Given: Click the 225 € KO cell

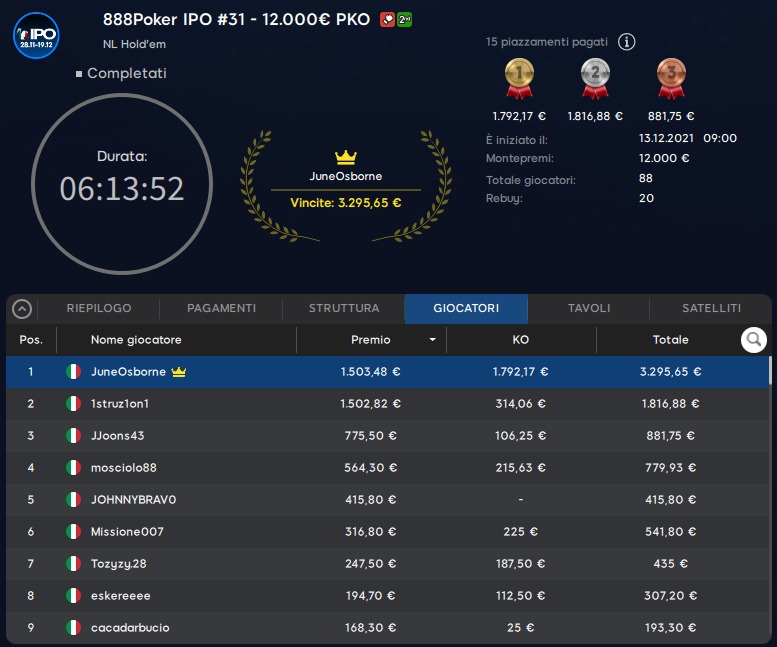Looking at the screenshot, I should point(520,532).
